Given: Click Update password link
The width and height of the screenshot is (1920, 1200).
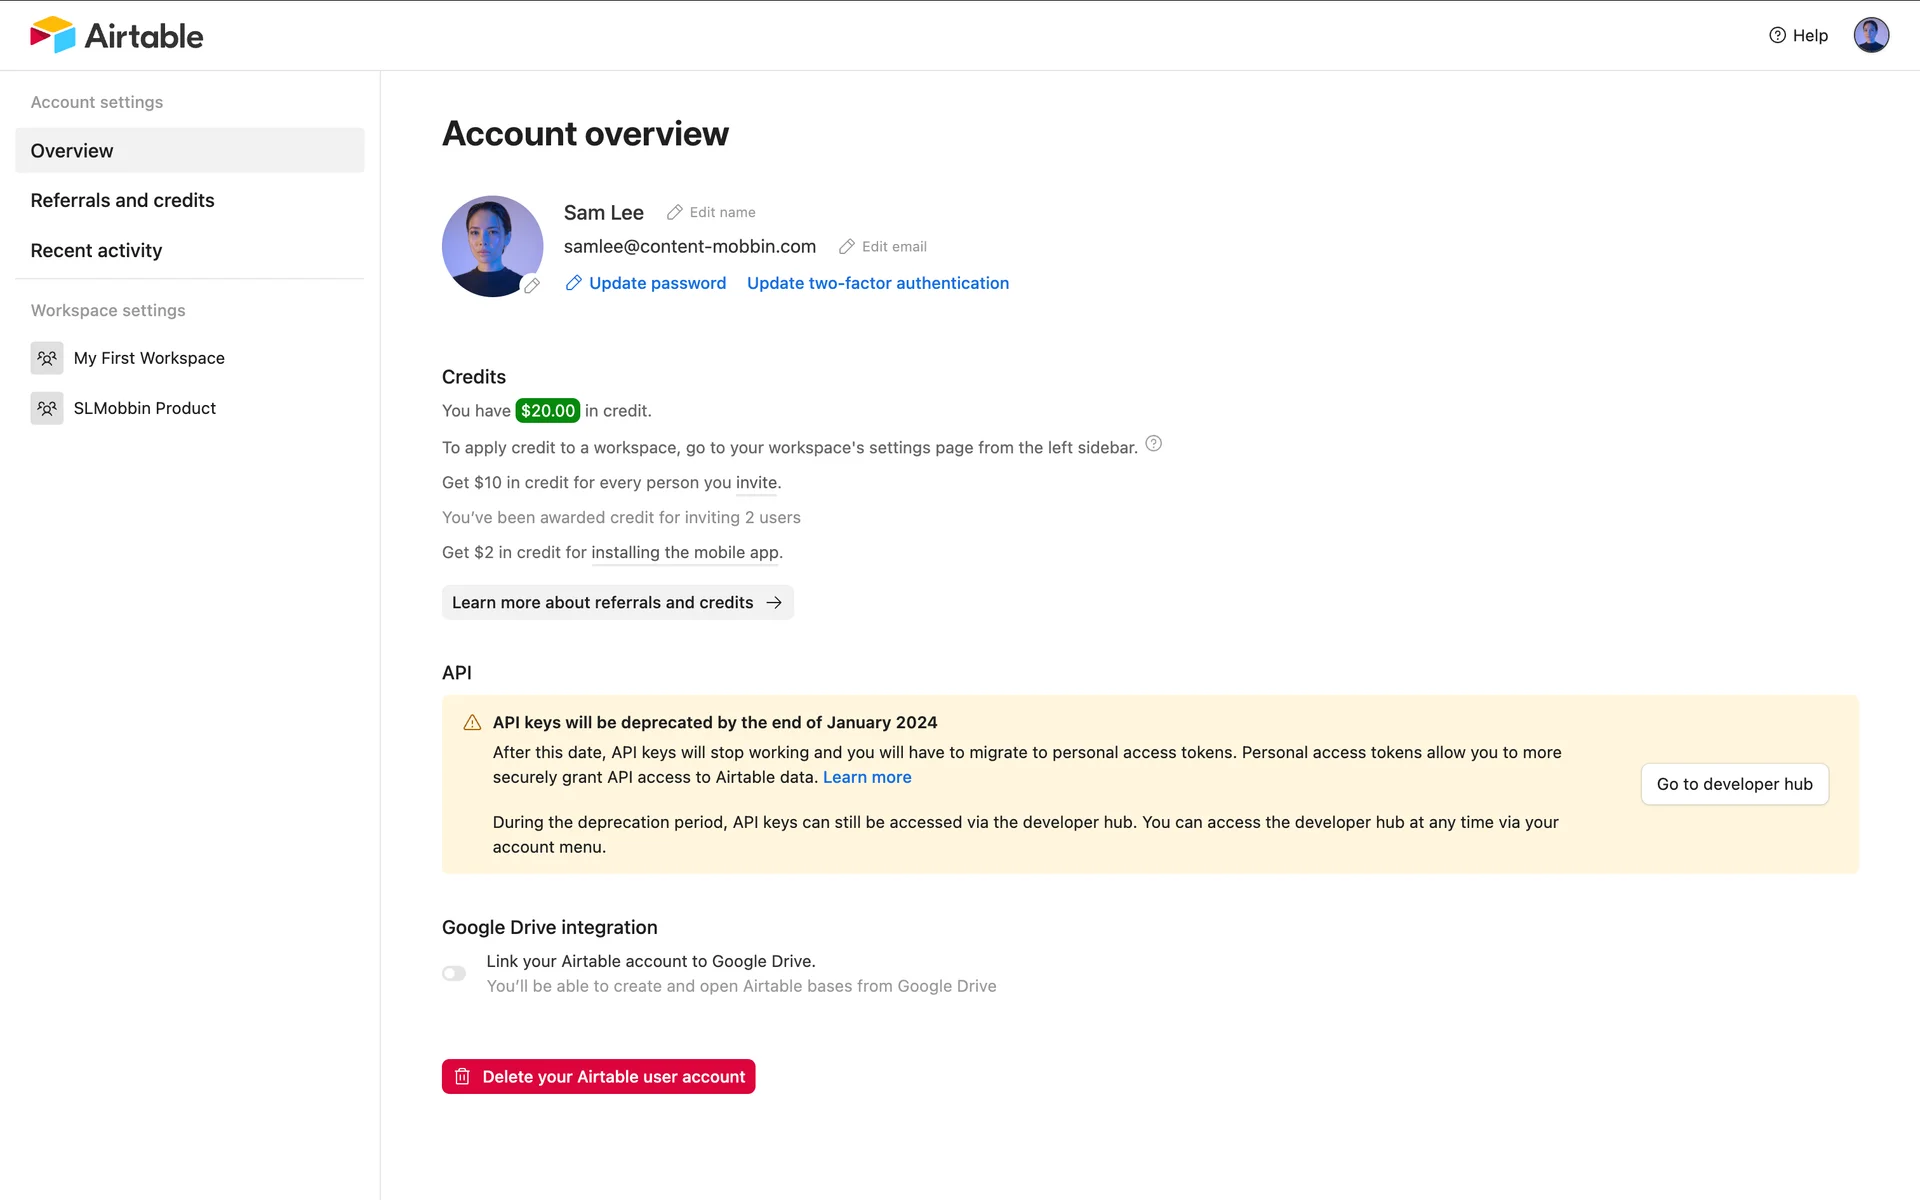Looking at the screenshot, I should pyautogui.click(x=657, y=284).
